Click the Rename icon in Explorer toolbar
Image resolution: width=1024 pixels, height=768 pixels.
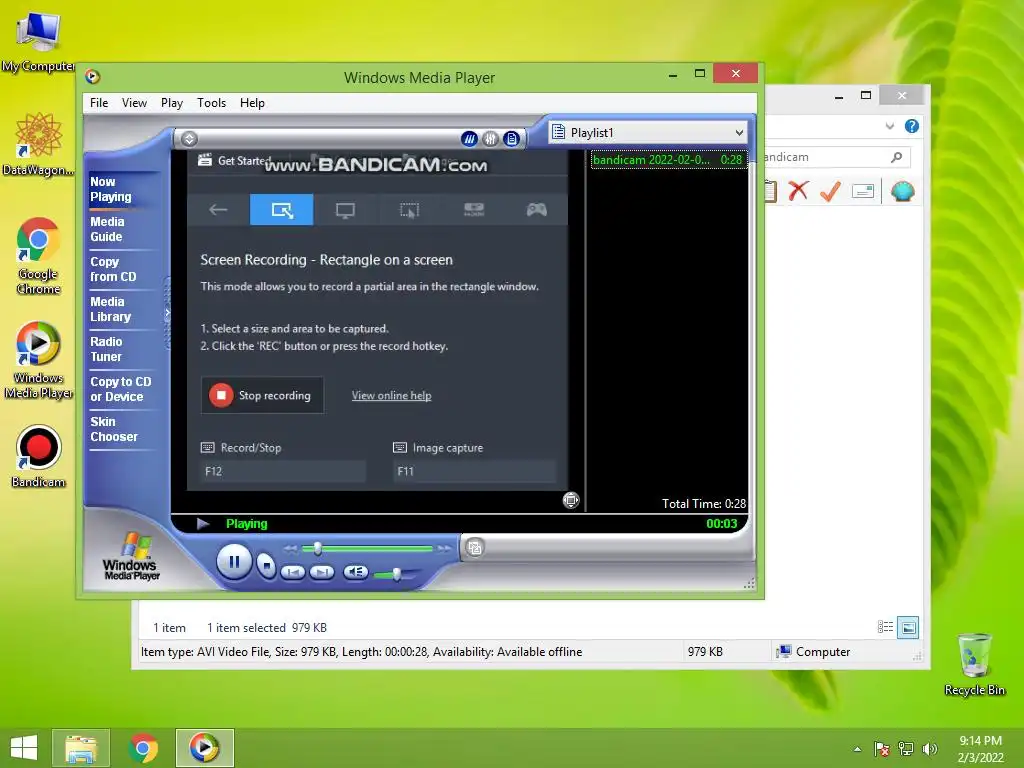click(x=863, y=191)
